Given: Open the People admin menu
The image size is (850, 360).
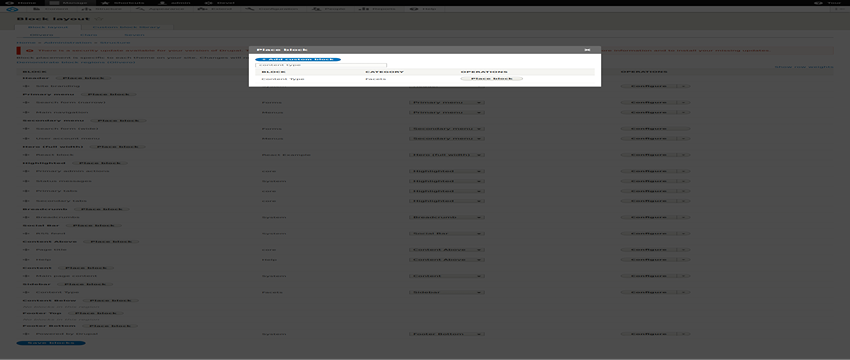Looking at the screenshot, I should click(x=330, y=9).
